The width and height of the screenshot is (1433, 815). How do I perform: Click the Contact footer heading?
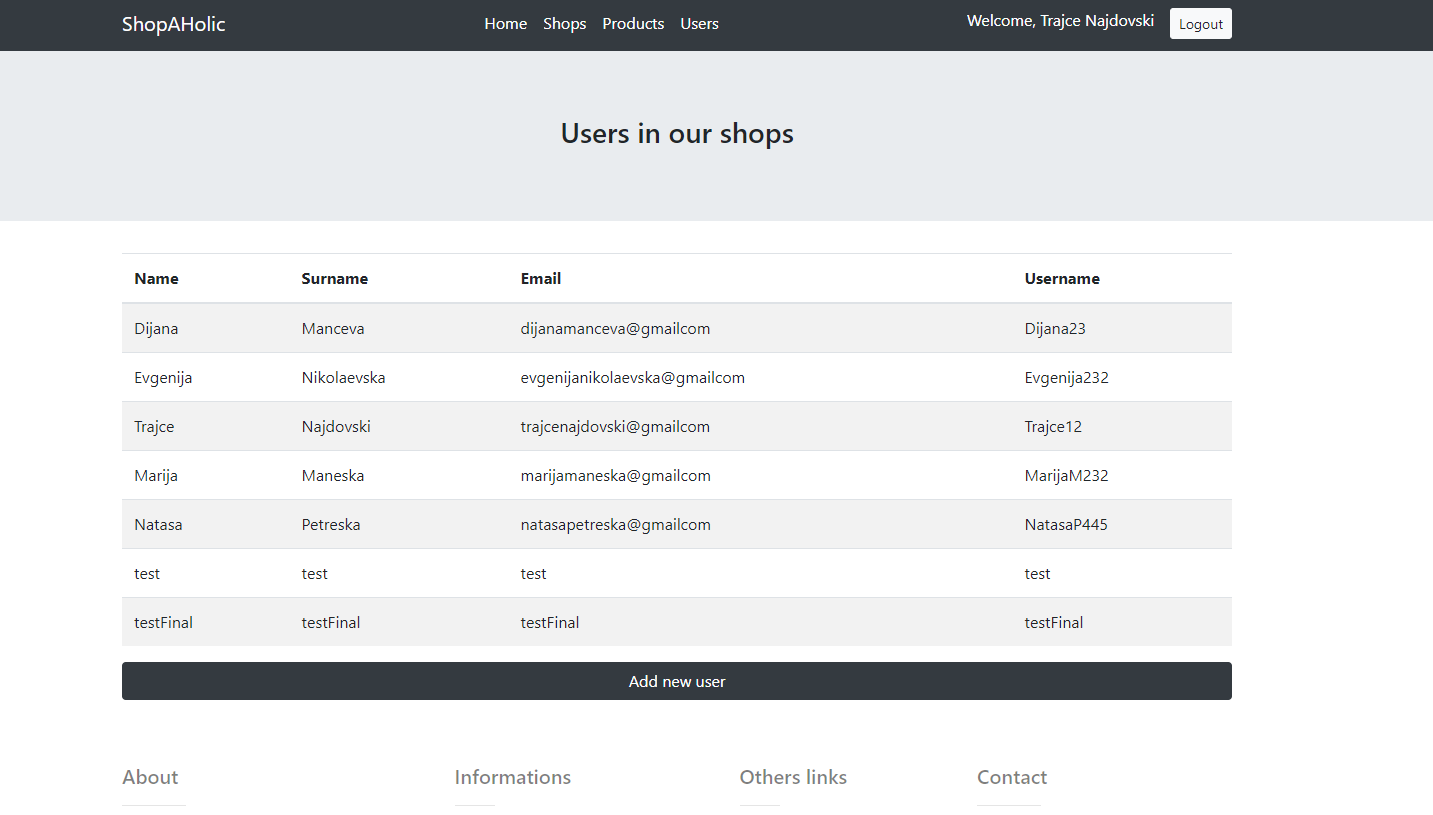pos(1011,777)
